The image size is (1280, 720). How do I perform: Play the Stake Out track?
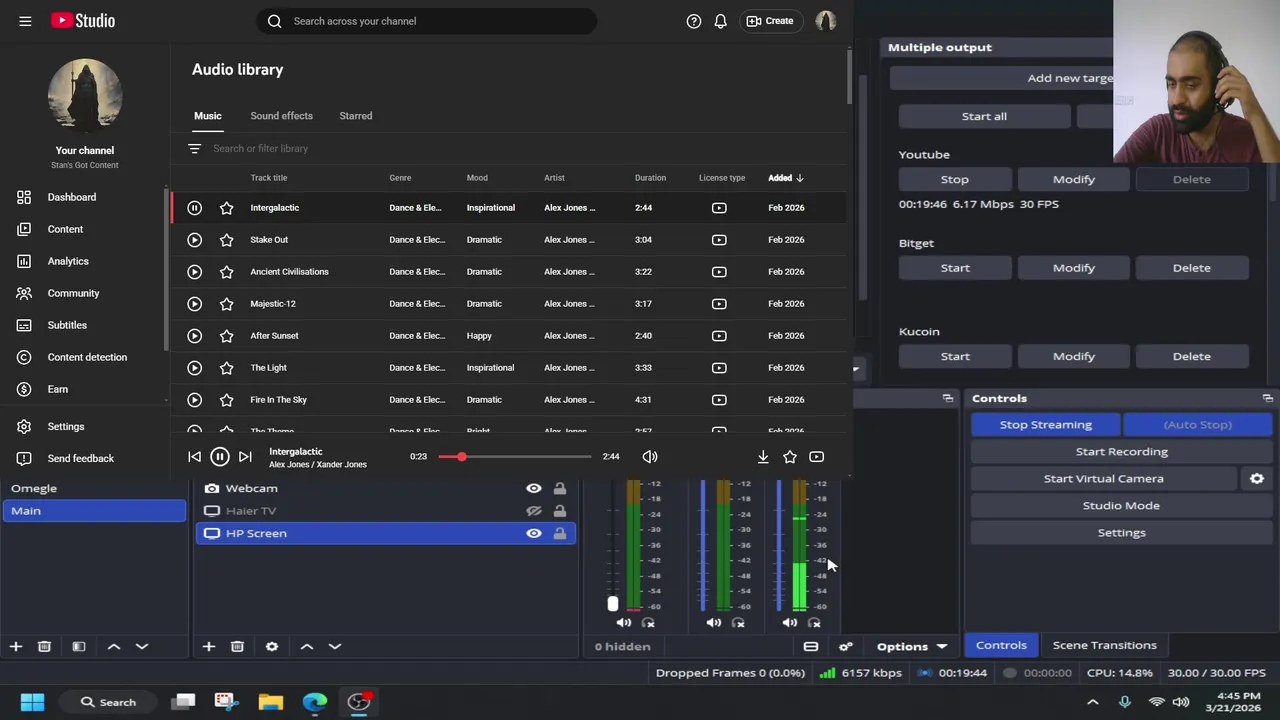tap(195, 240)
